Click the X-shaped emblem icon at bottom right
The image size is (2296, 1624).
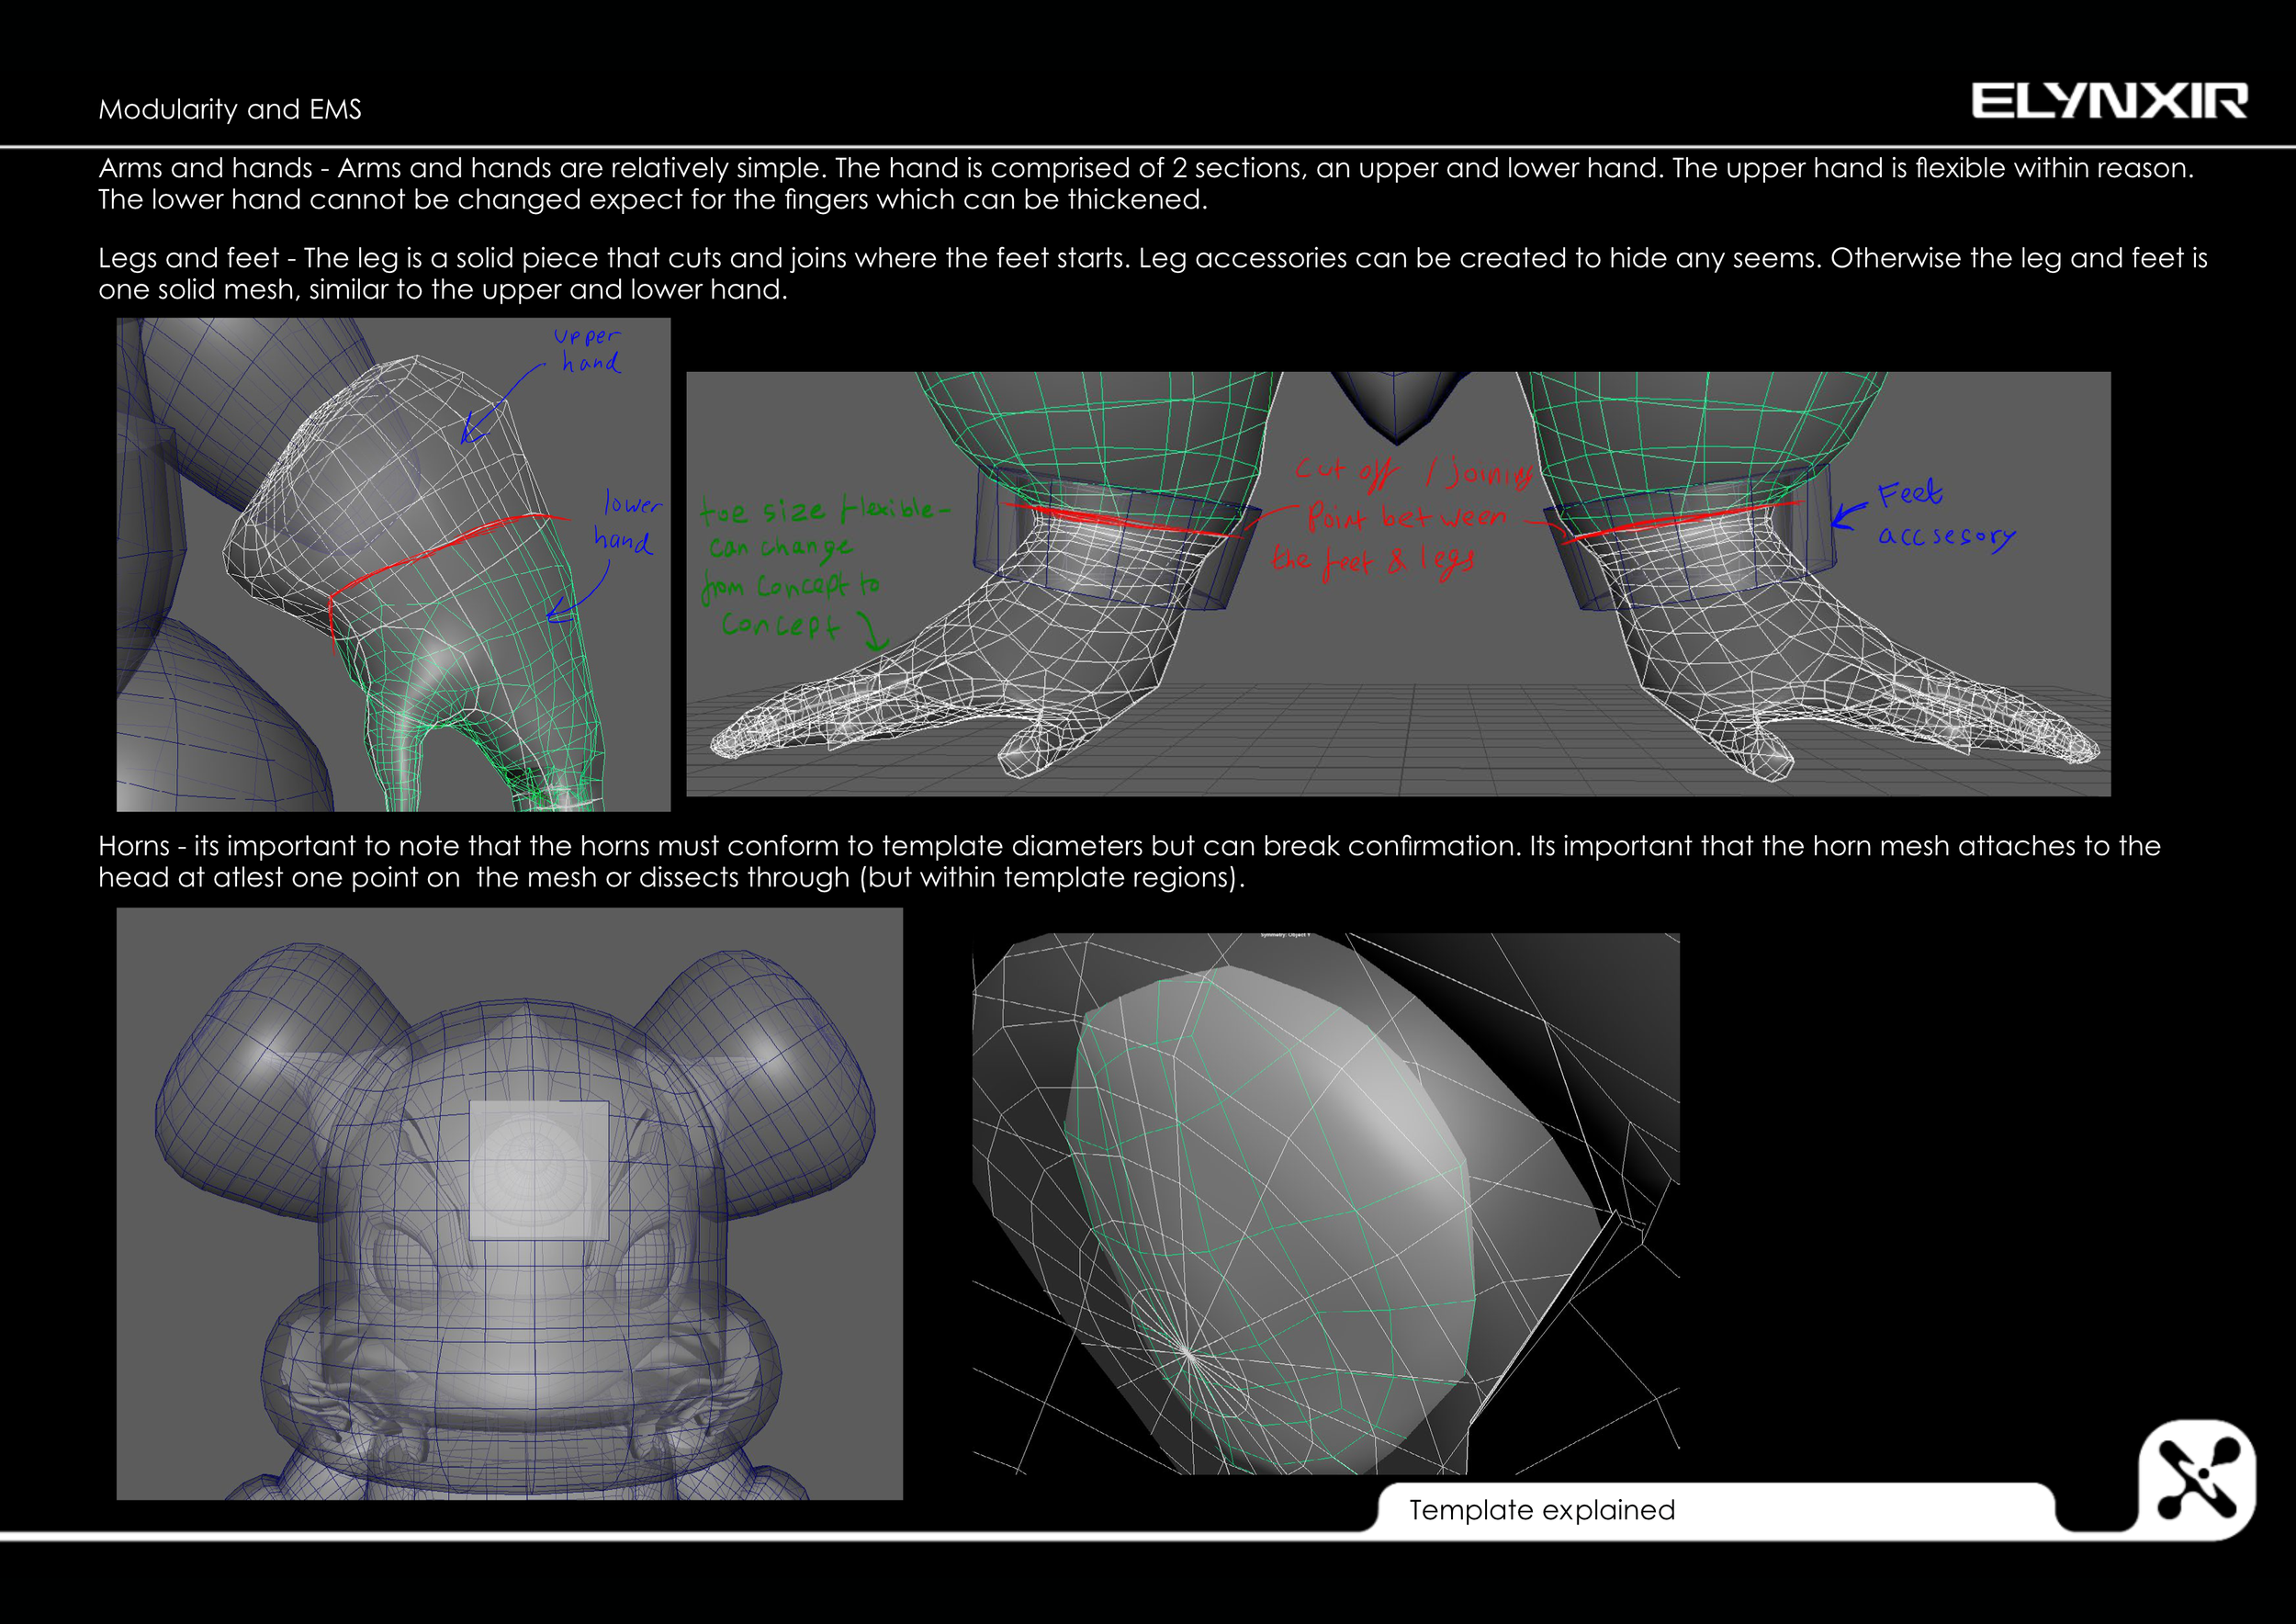(2197, 1479)
